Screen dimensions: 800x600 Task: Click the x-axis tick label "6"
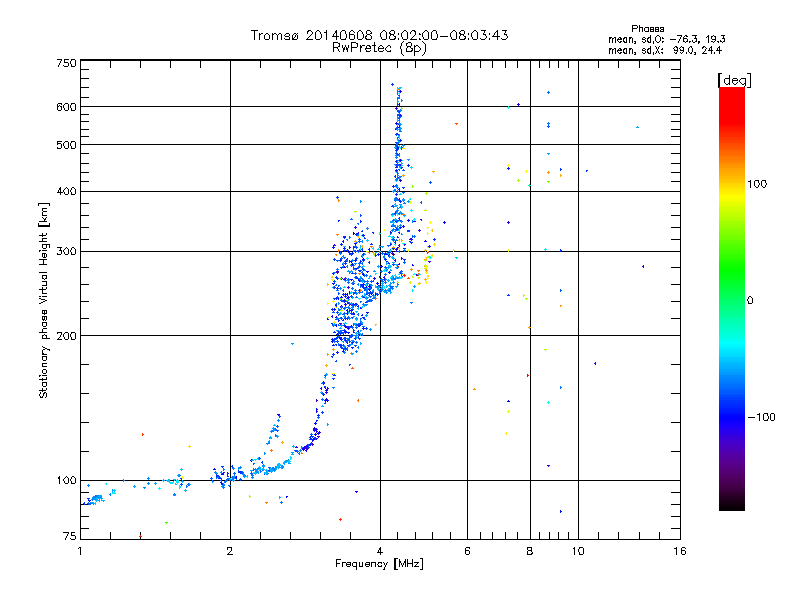tap(467, 551)
